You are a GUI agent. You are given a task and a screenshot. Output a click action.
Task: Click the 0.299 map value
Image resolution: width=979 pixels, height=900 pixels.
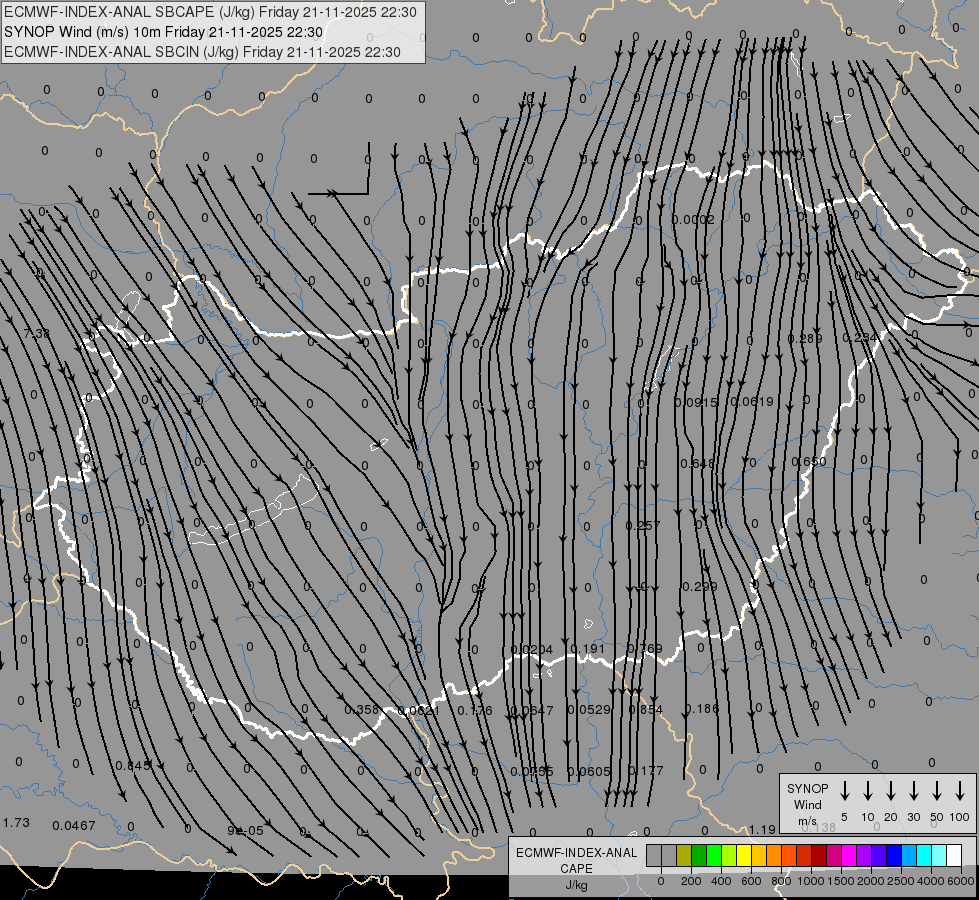pyautogui.click(x=699, y=586)
